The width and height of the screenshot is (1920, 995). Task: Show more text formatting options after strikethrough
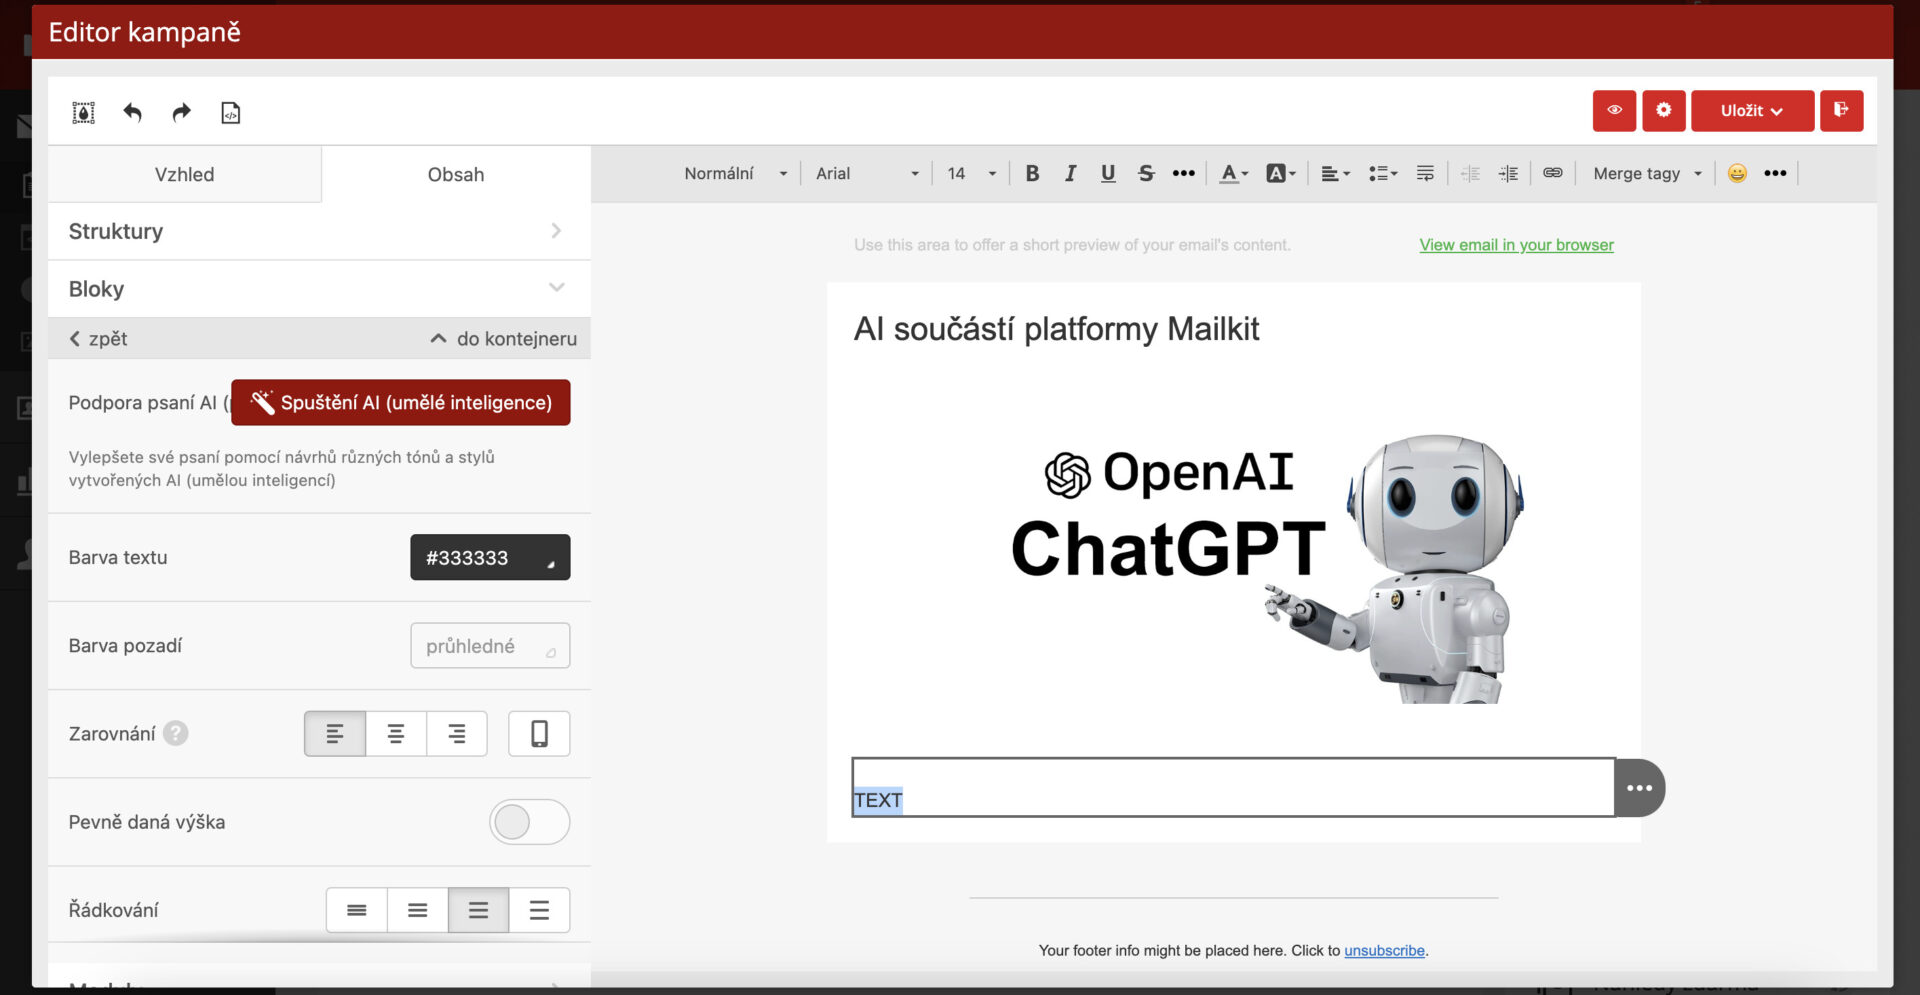pos(1184,174)
